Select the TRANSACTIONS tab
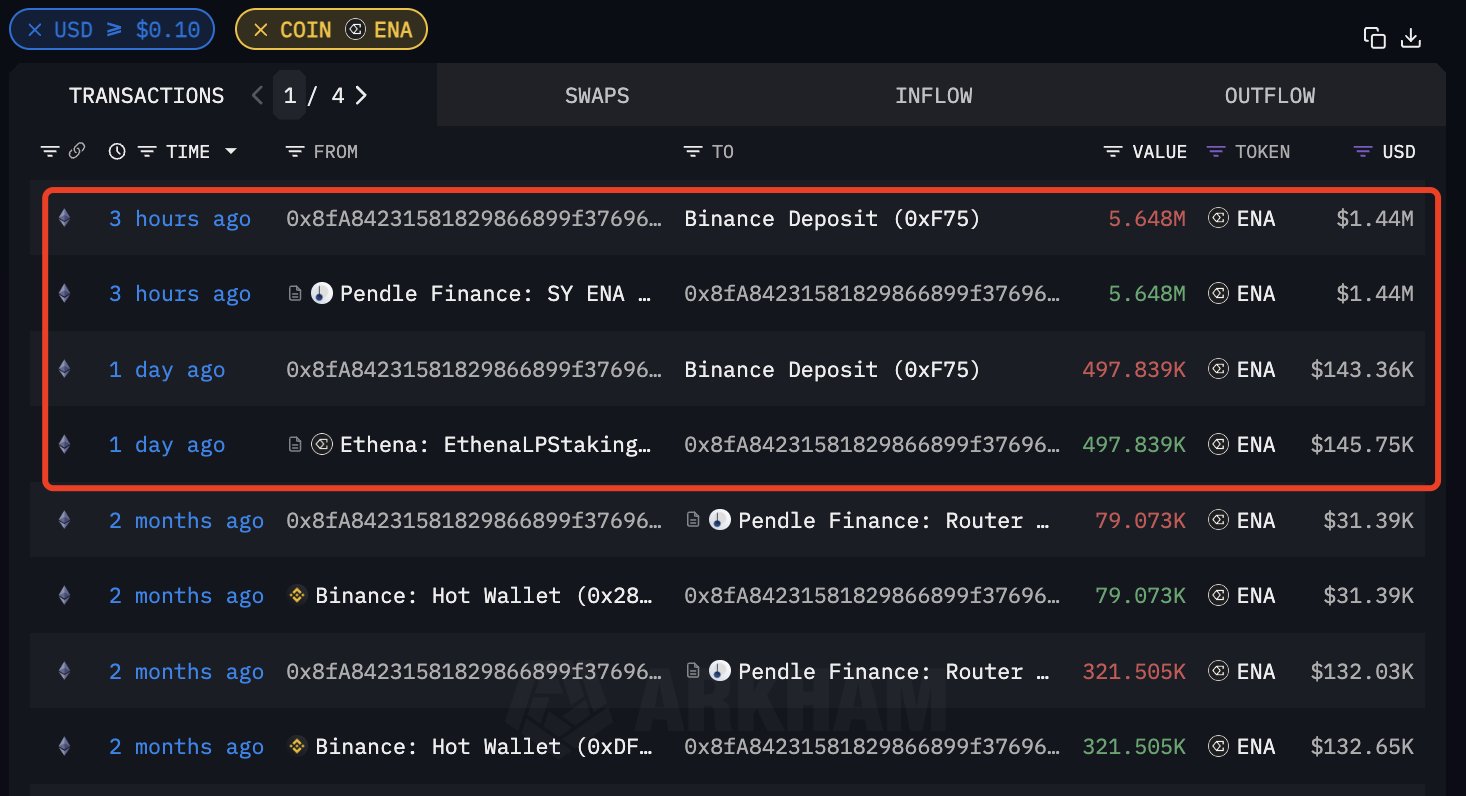Screen dimensions: 1466x796 [x=146, y=95]
